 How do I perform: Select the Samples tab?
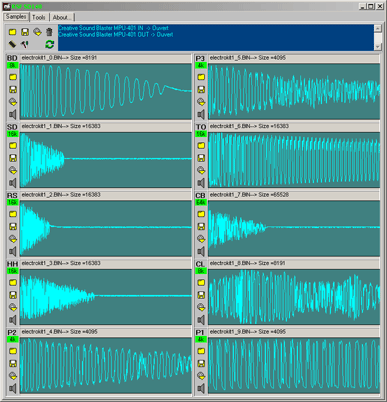pyautogui.click(x=16, y=17)
